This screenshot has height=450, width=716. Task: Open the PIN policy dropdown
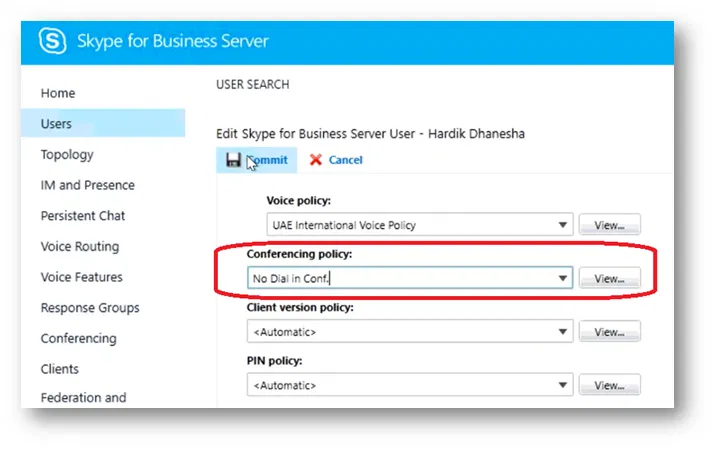click(x=410, y=385)
